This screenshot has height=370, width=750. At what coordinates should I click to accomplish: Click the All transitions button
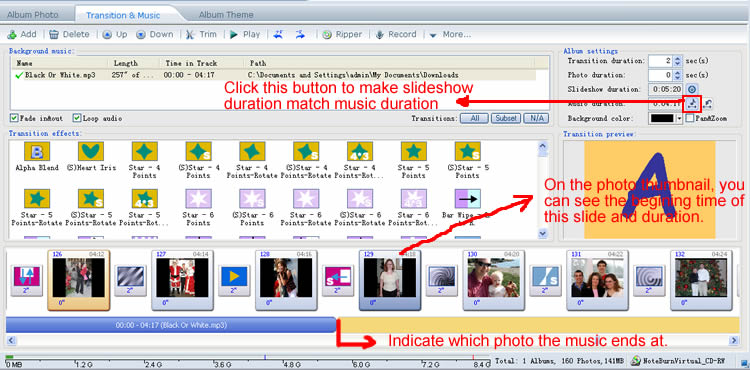coord(474,119)
